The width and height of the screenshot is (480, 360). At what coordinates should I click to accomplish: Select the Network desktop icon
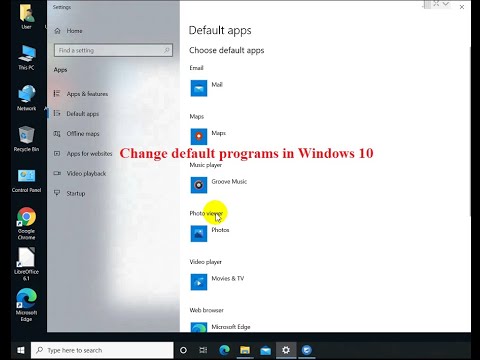point(26,98)
